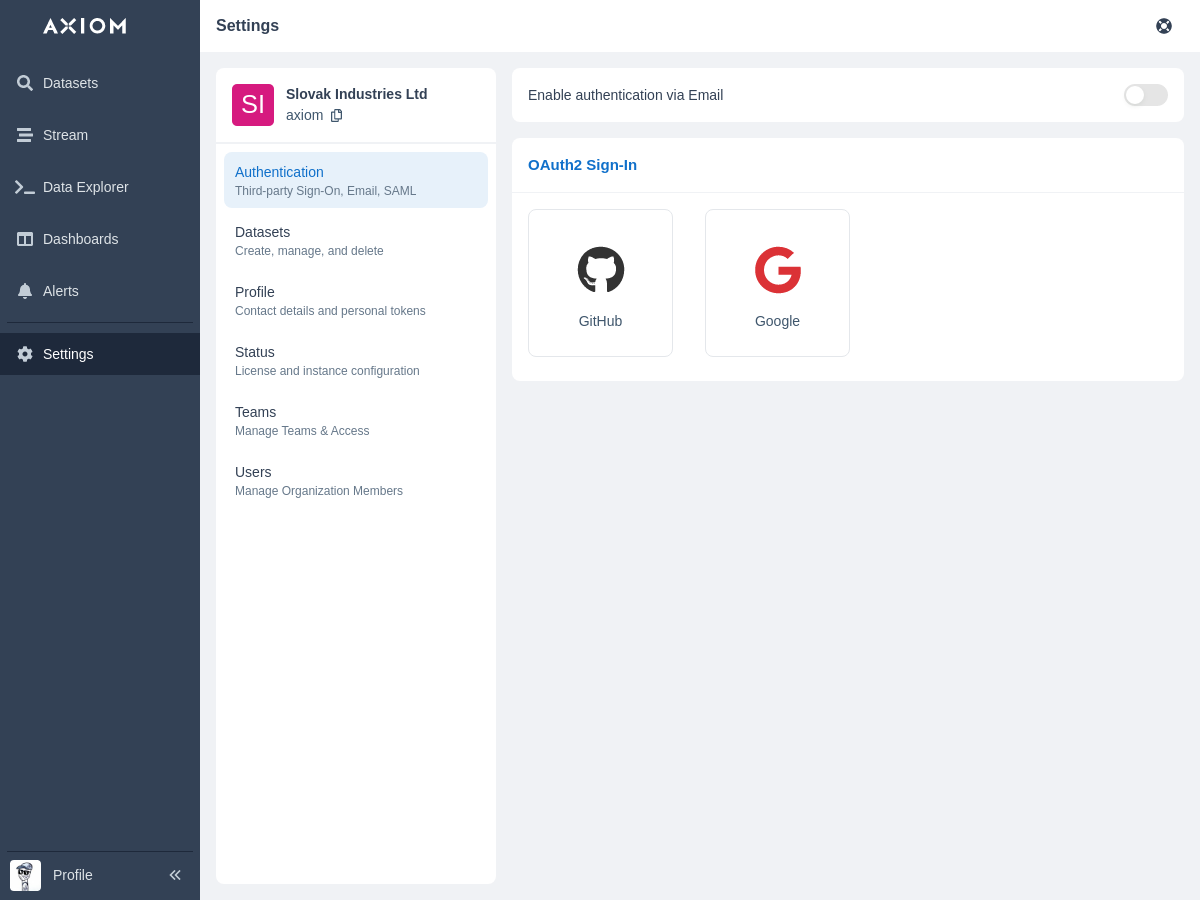Click the GitHub logo icon
The image size is (1200, 900).
(x=601, y=270)
